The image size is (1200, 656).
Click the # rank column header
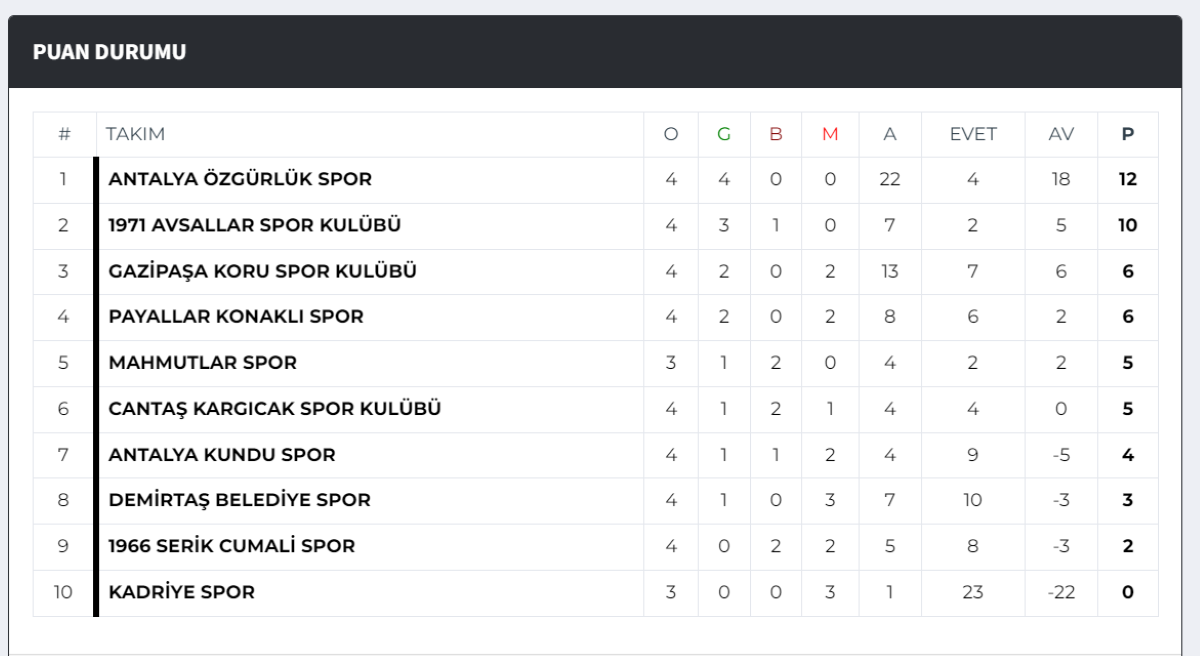tap(64, 134)
